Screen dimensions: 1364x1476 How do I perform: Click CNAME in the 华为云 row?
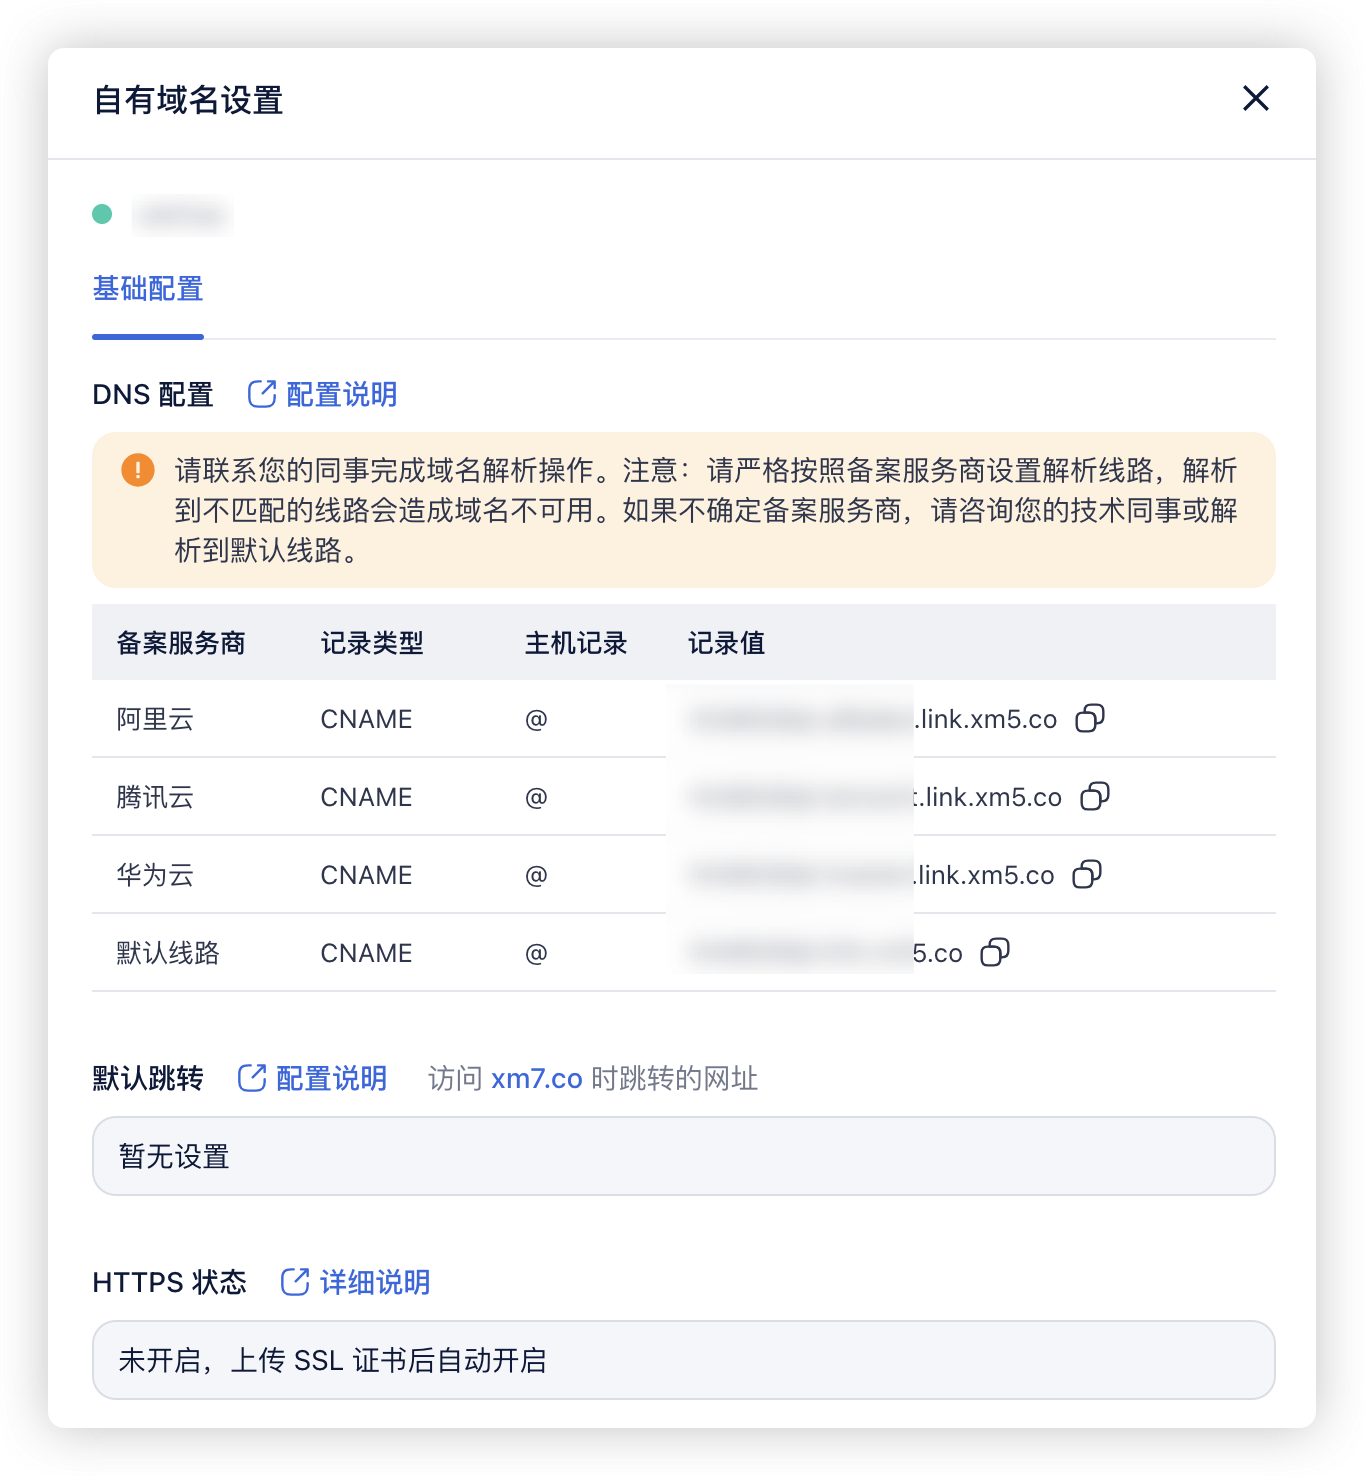click(366, 875)
